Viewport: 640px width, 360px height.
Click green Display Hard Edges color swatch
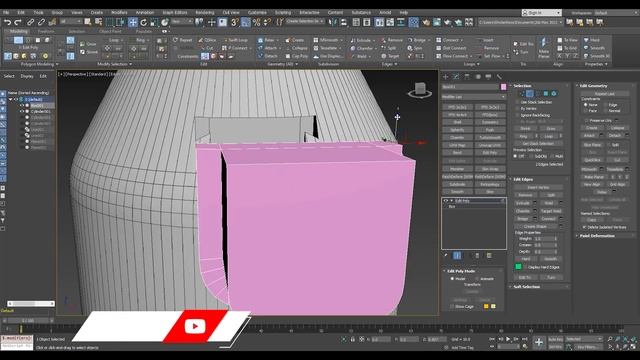[x=518, y=267]
